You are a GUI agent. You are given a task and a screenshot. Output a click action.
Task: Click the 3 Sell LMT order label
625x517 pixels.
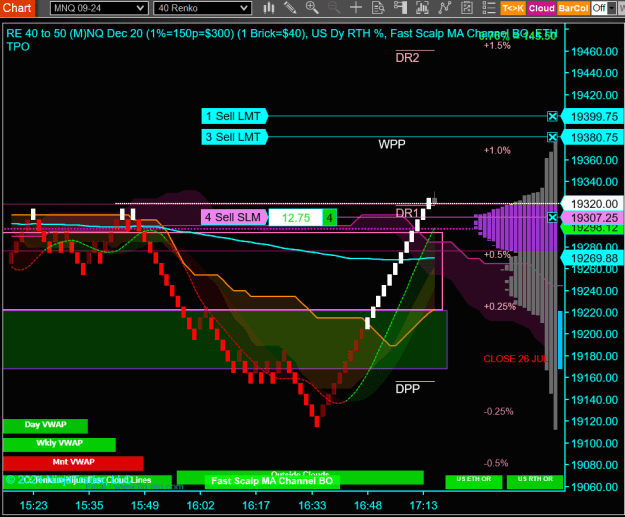(234, 137)
